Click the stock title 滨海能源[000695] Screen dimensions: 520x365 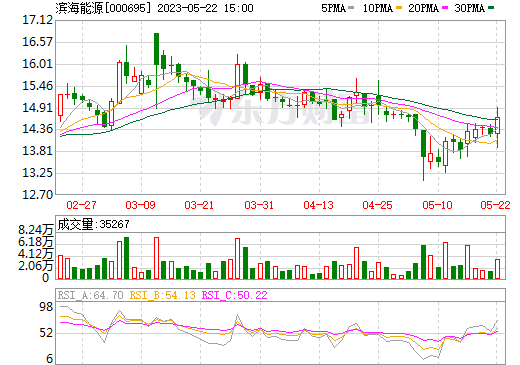click(103, 8)
